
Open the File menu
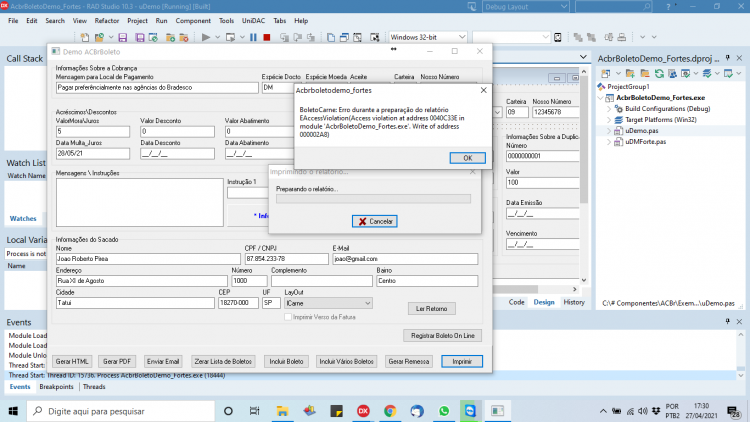[13, 21]
